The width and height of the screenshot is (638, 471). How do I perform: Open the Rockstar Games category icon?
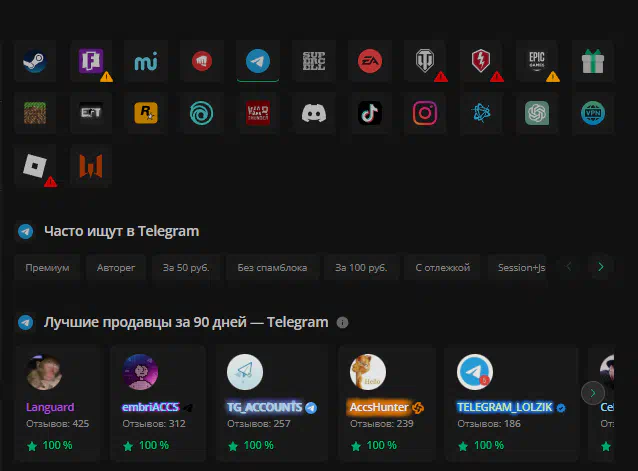click(146, 113)
